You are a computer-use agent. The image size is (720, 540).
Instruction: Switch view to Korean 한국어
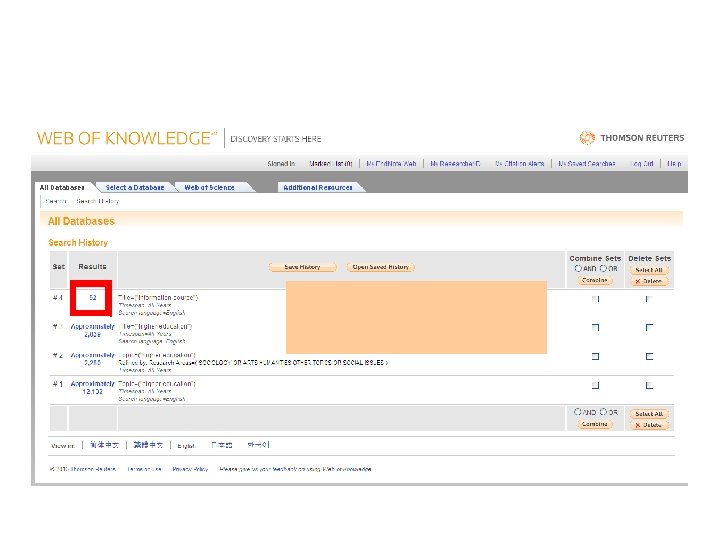click(x=259, y=445)
